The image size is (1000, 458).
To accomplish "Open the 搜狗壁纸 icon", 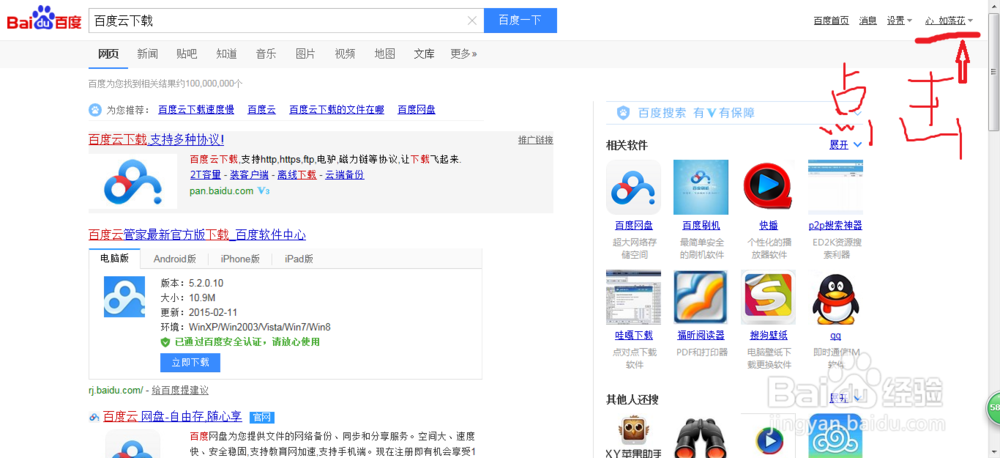I will click(x=768, y=297).
